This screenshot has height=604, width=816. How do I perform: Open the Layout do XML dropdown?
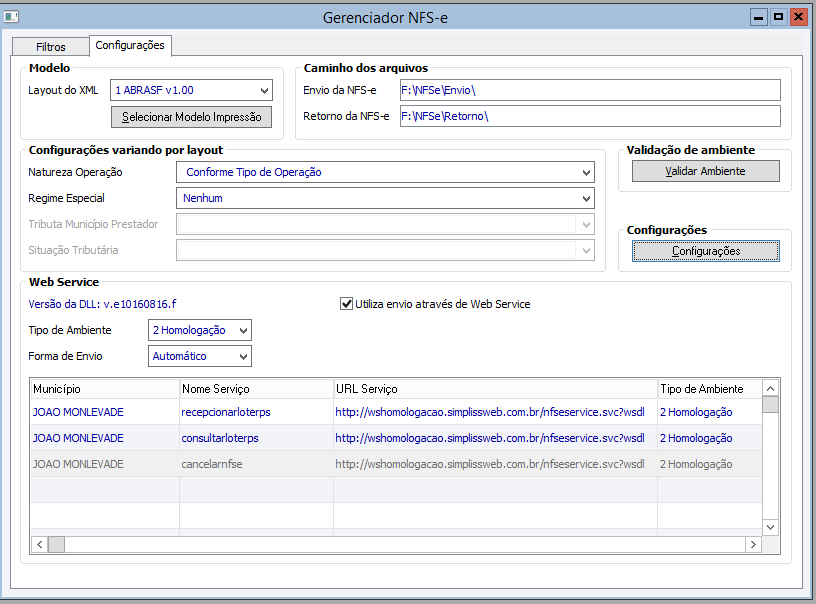264,91
